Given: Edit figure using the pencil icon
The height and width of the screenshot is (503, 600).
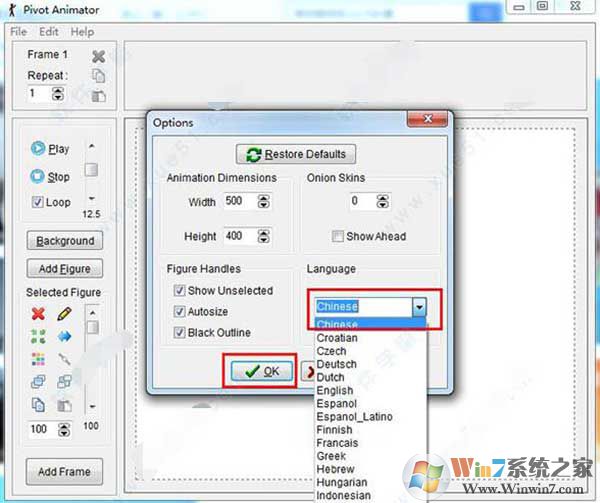Looking at the screenshot, I should click(64, 314).
